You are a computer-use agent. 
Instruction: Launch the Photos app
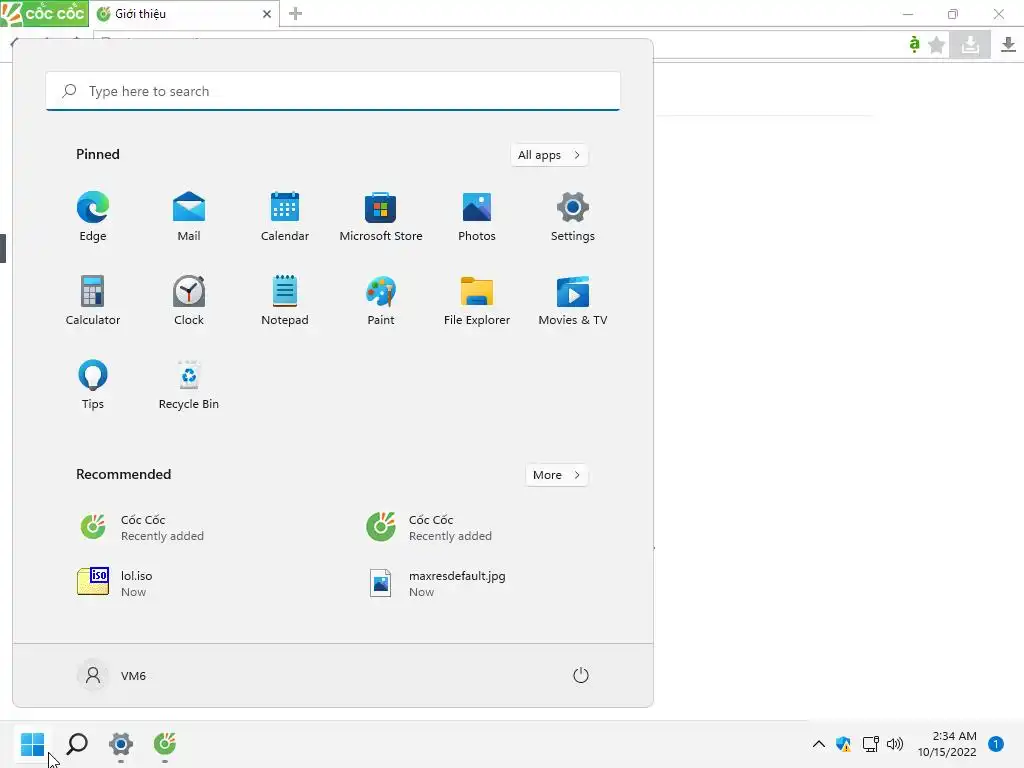477,217
